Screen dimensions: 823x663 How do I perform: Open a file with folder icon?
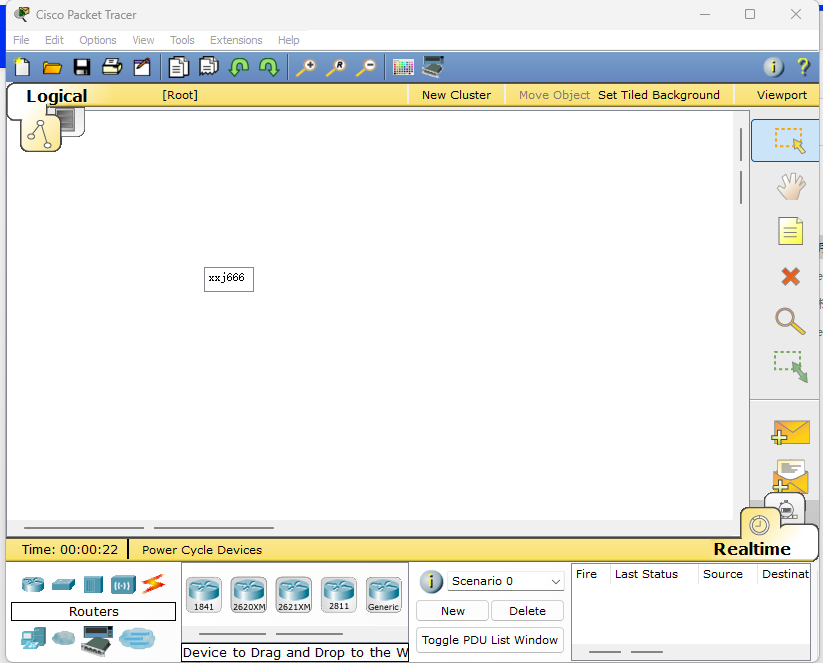click(x=52, y=67)
